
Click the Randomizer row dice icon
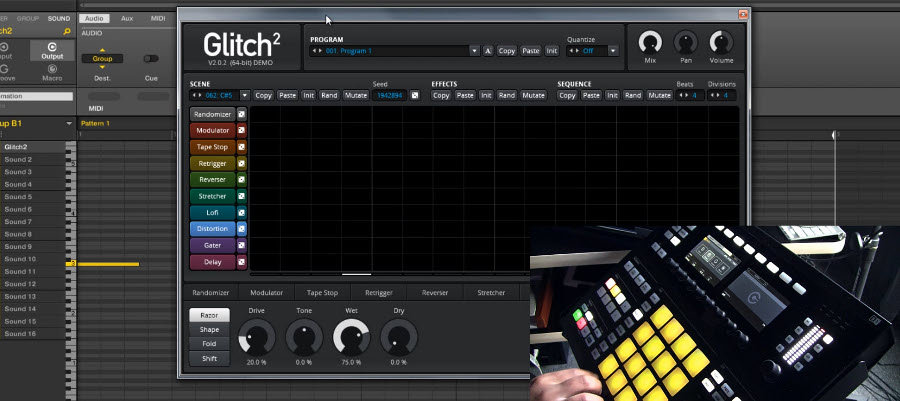242,114
